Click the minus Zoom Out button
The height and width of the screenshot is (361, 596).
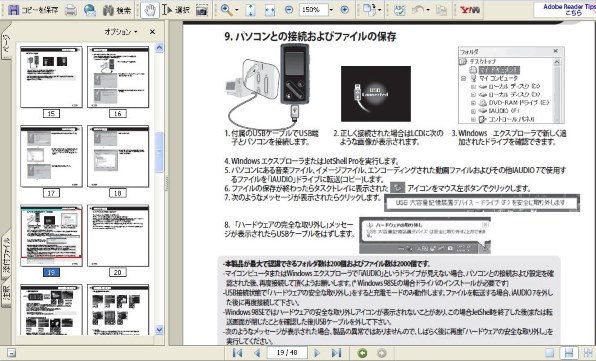pyautogui.click(x=289, y=10)
